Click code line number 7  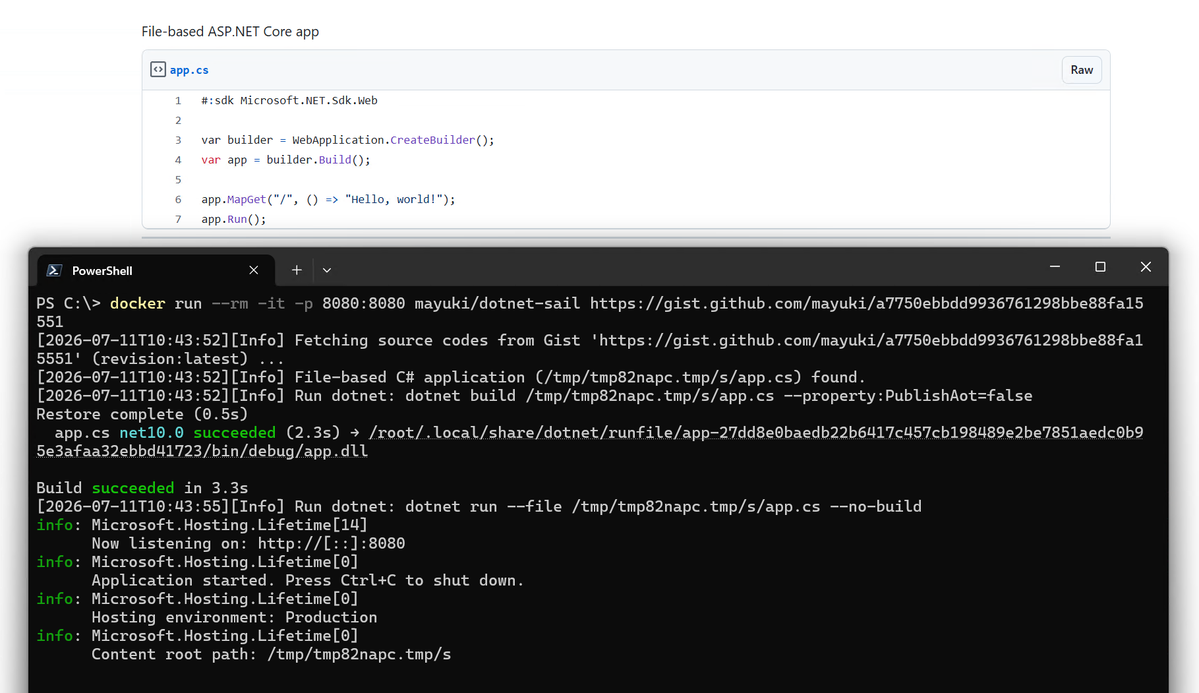coord(178,220)
